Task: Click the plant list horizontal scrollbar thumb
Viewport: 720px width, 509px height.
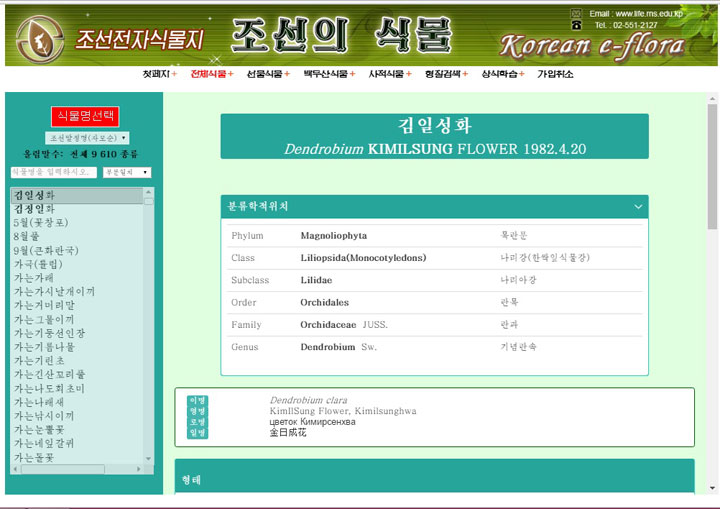Action: coord(63,469)
